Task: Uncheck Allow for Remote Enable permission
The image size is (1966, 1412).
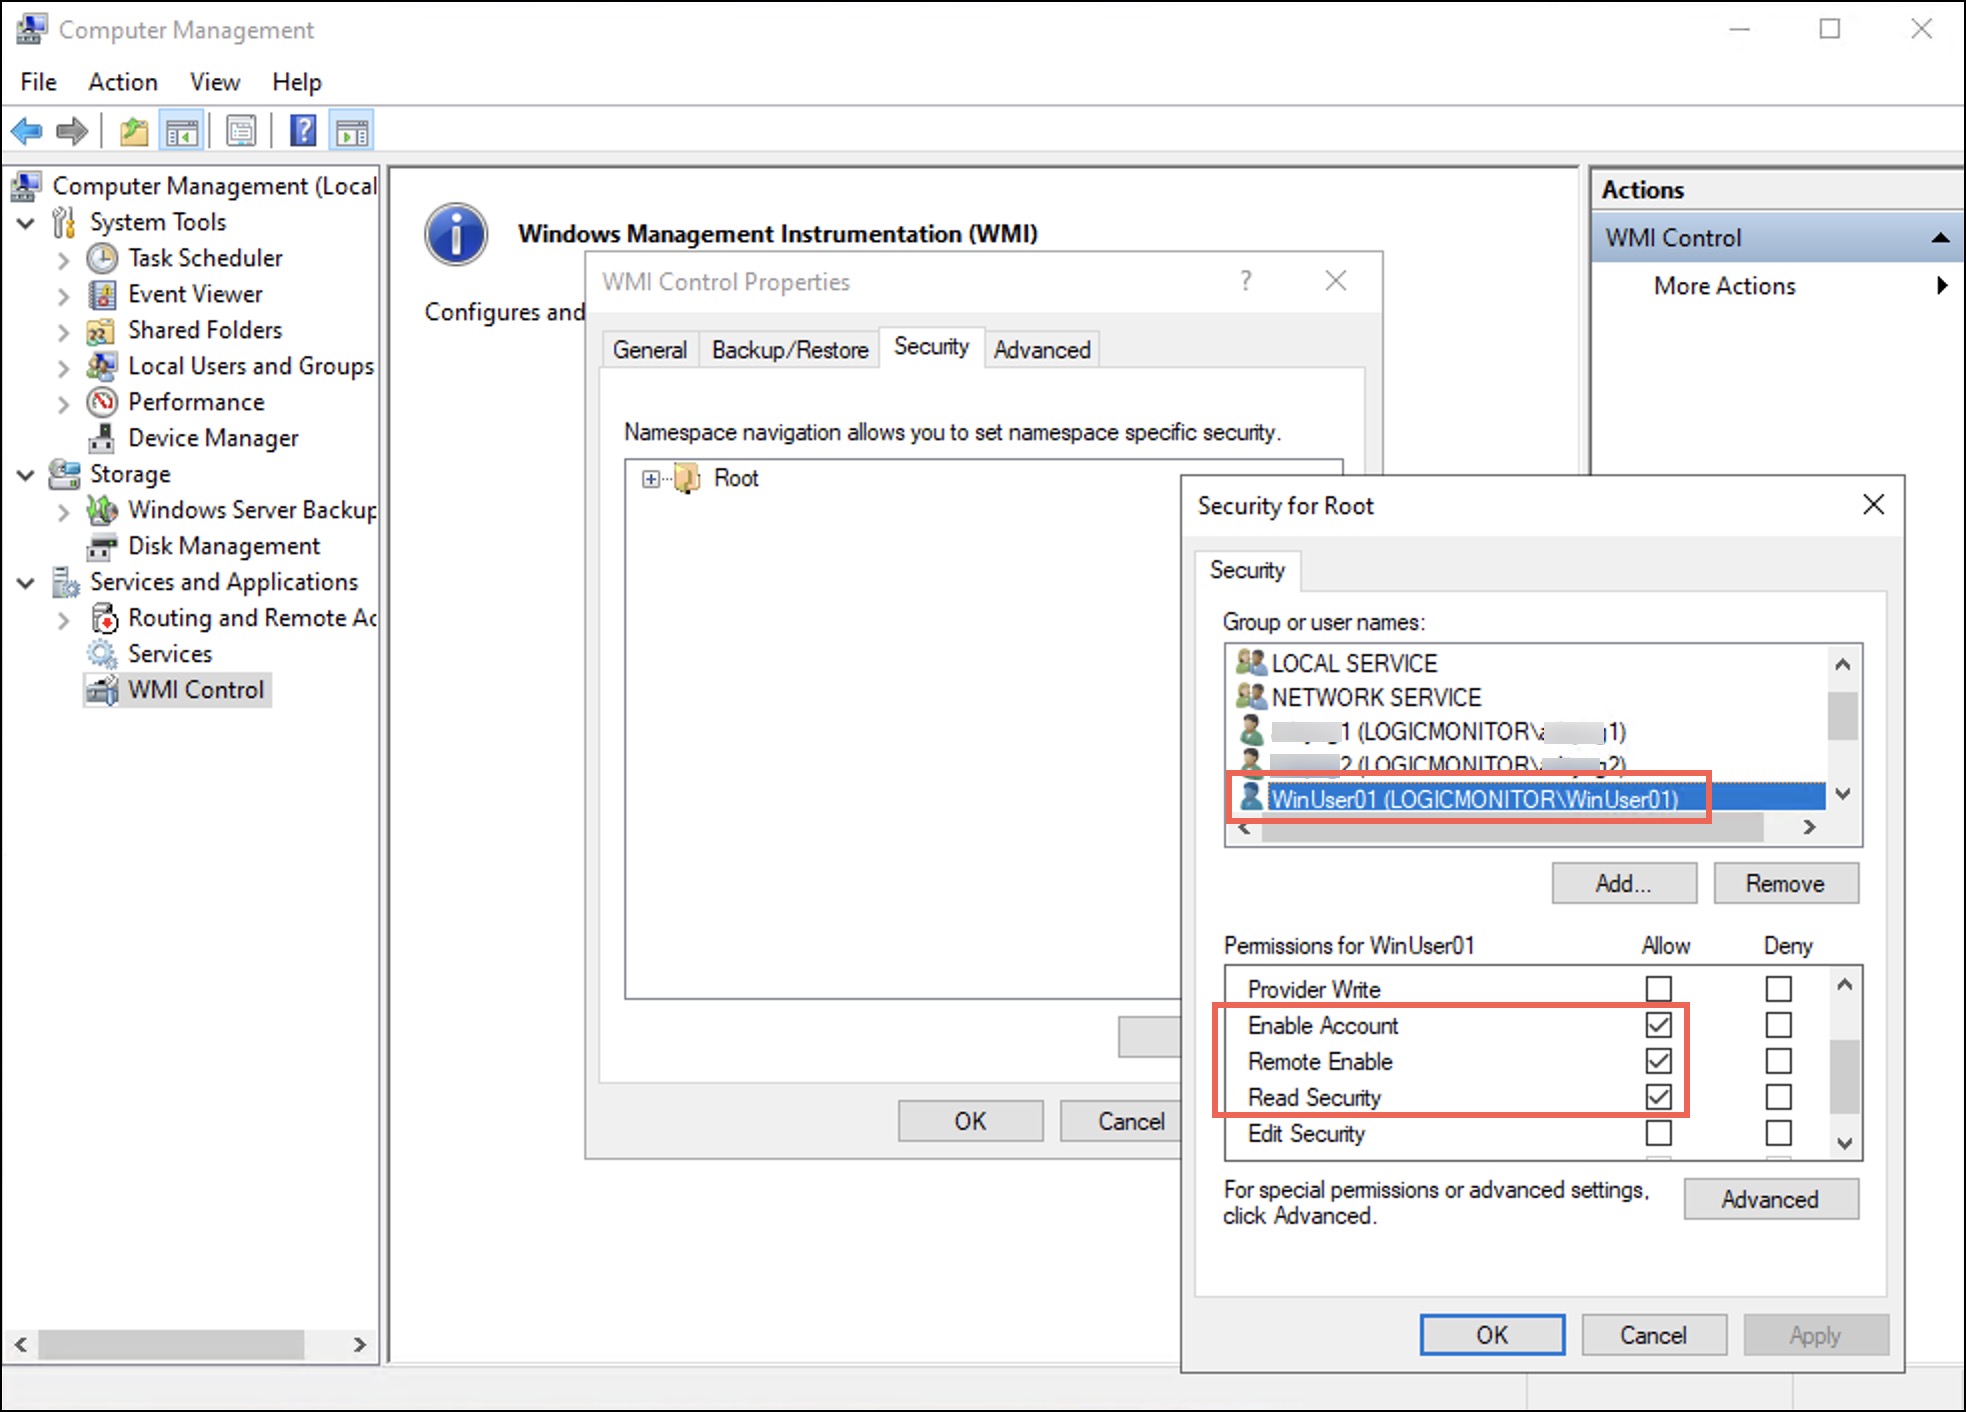Action: (1657, 1061)
